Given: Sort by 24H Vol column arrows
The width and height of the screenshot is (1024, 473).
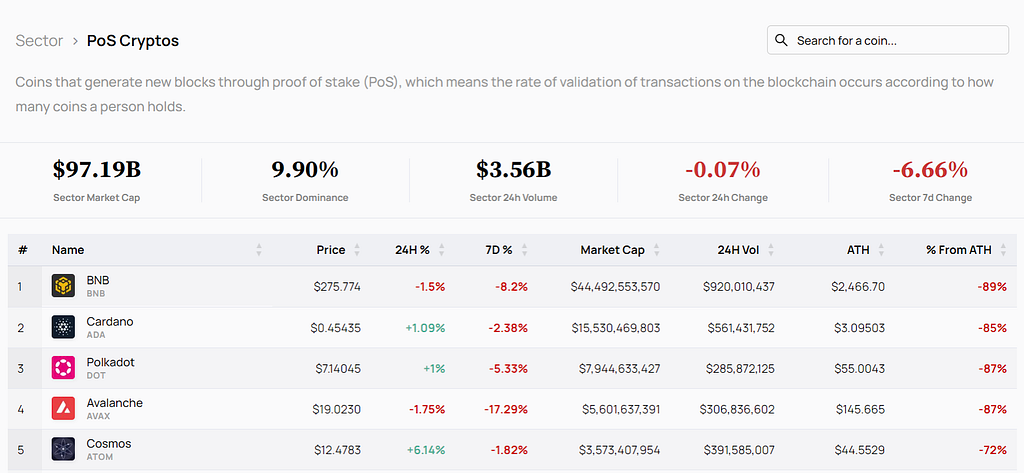Looking at the screenshot, I should point(771,250).
